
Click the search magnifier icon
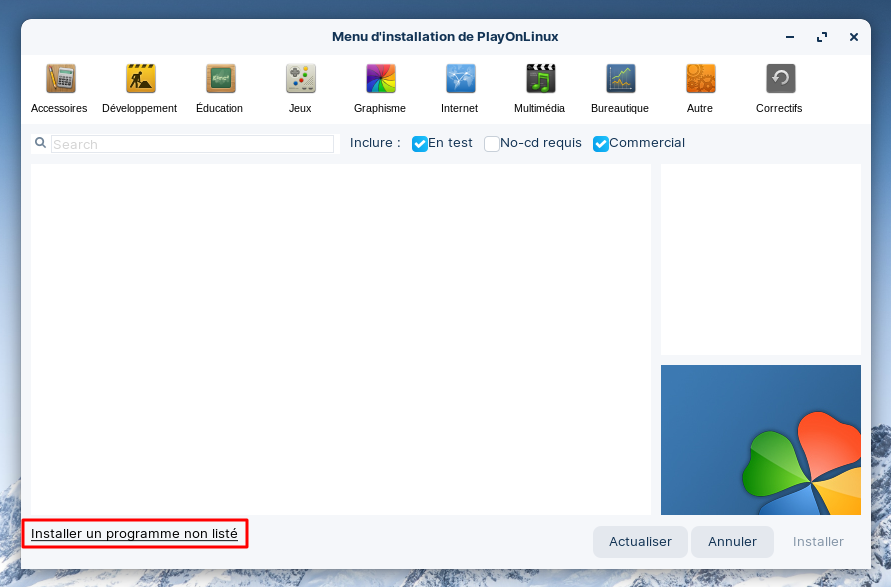[x=40, y=143]
